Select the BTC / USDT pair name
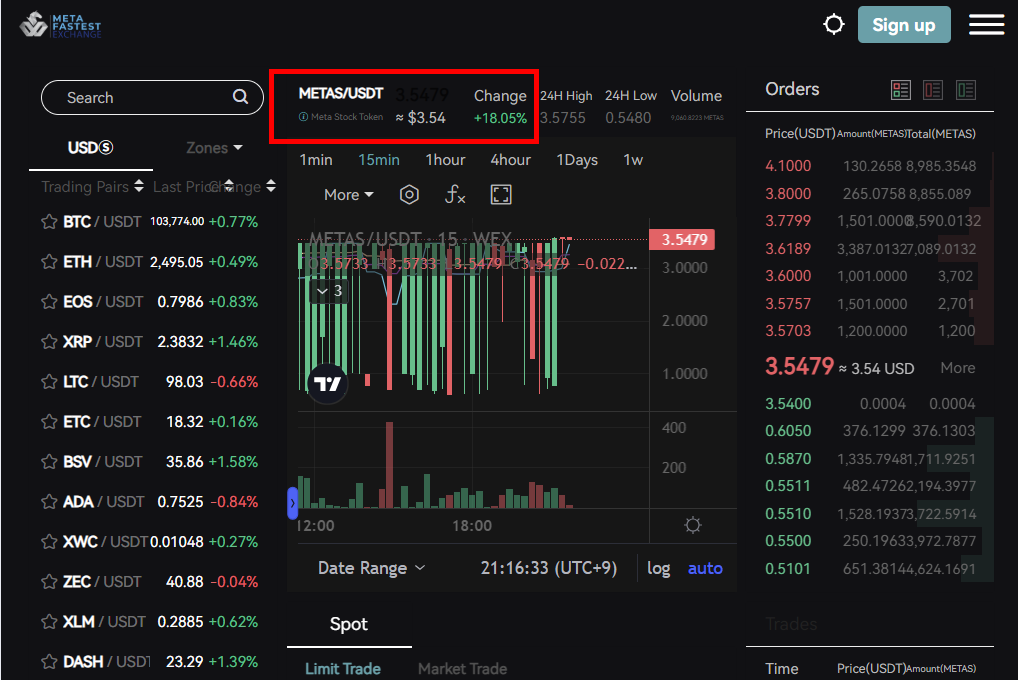The height and width of the screenshot is (680, 1018). pos(102,222)
